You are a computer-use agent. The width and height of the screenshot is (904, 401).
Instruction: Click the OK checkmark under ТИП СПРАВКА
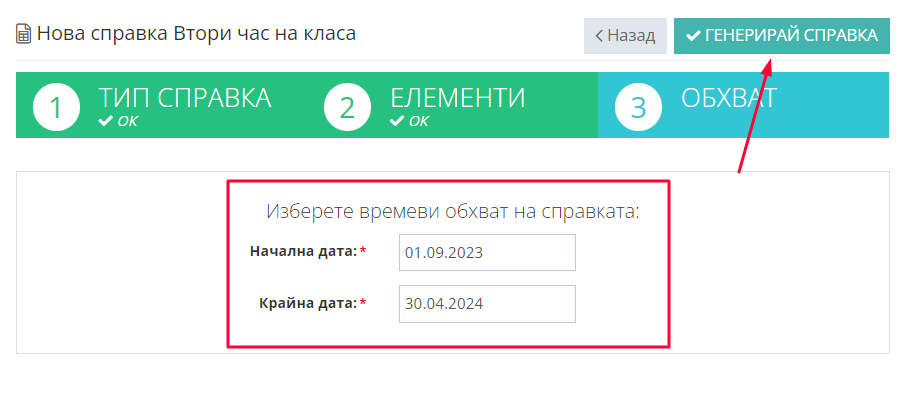[x=106, y=122]
